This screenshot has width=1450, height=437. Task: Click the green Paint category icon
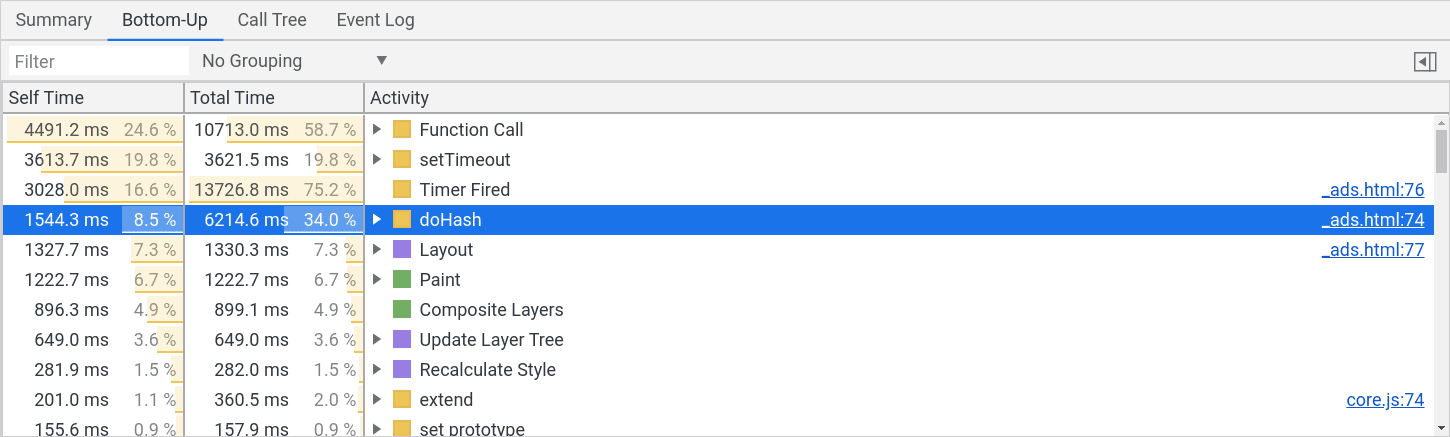click(x=402, y=280)
